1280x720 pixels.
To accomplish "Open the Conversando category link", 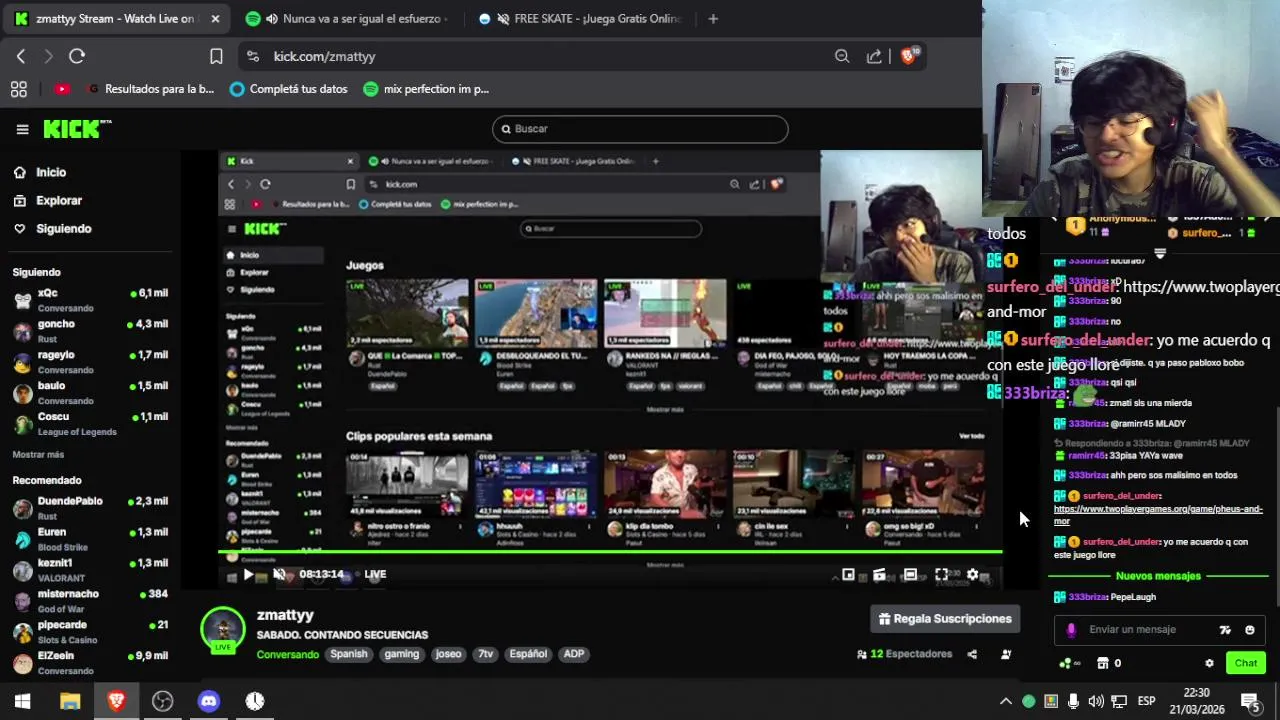I will (287, 654).
